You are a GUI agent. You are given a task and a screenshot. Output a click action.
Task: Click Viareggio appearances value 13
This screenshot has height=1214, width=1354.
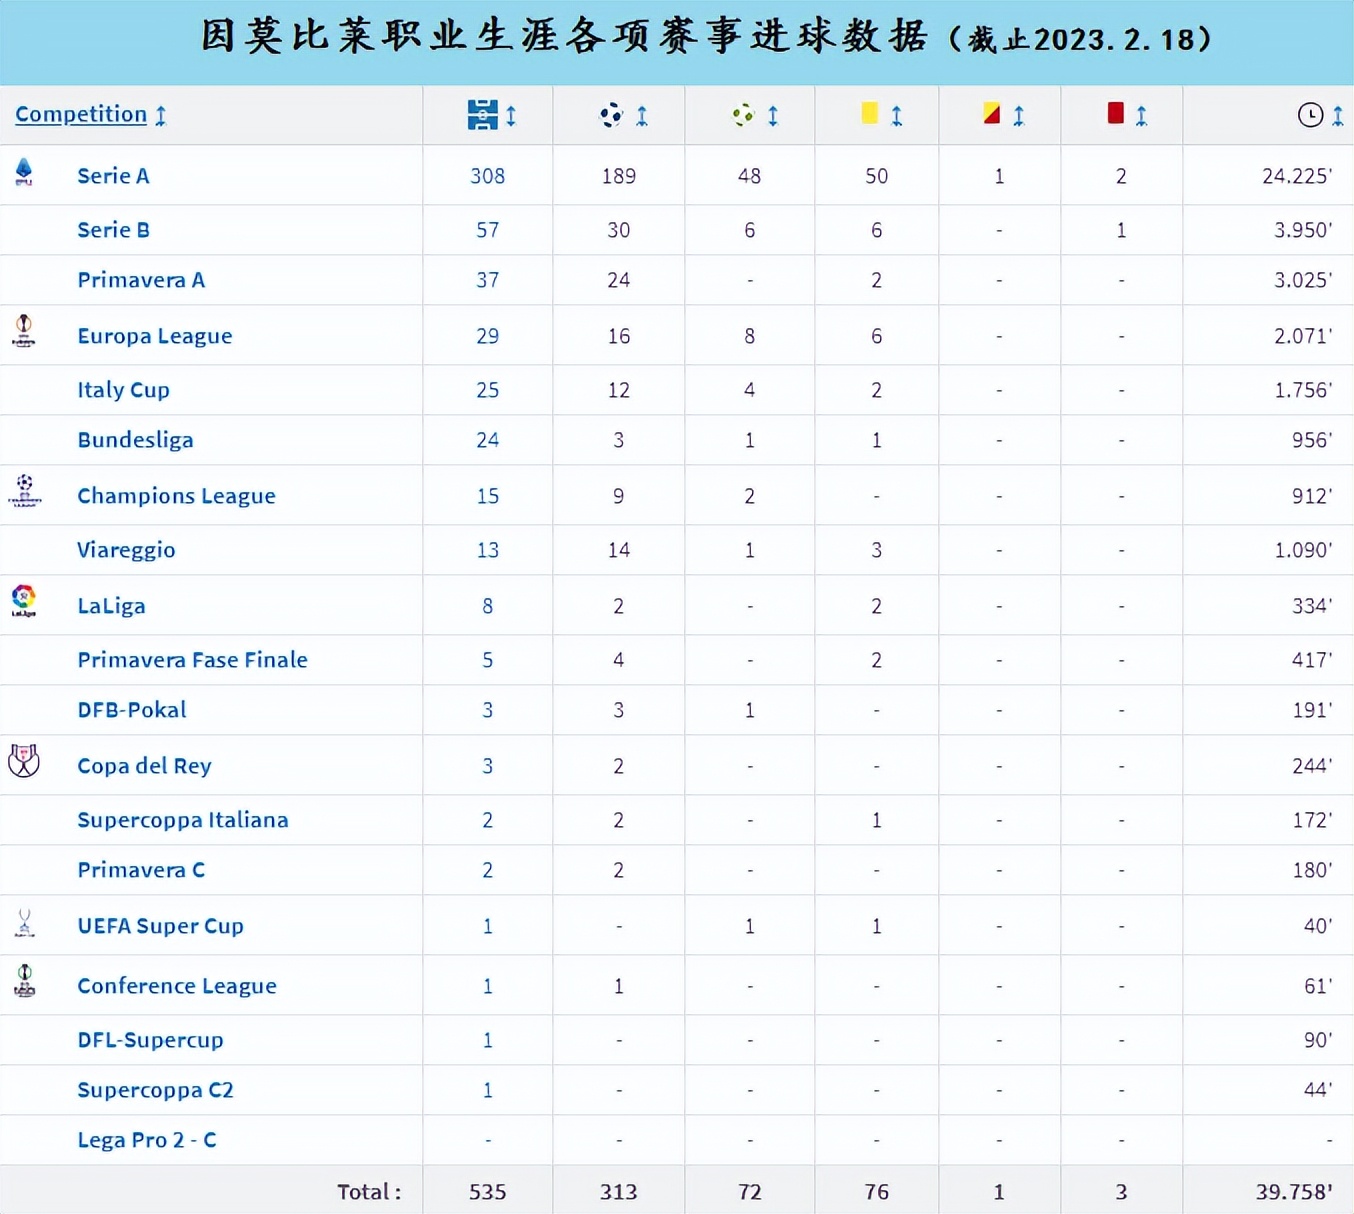coord(488,550)
